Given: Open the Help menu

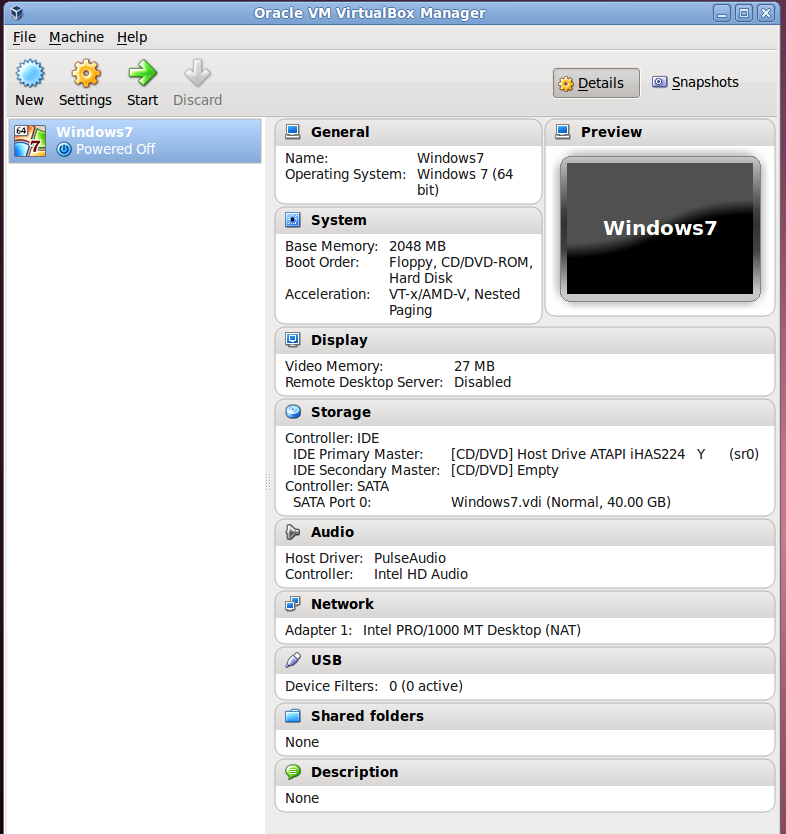Looking at the screenshot, I should tap(132, 37).
